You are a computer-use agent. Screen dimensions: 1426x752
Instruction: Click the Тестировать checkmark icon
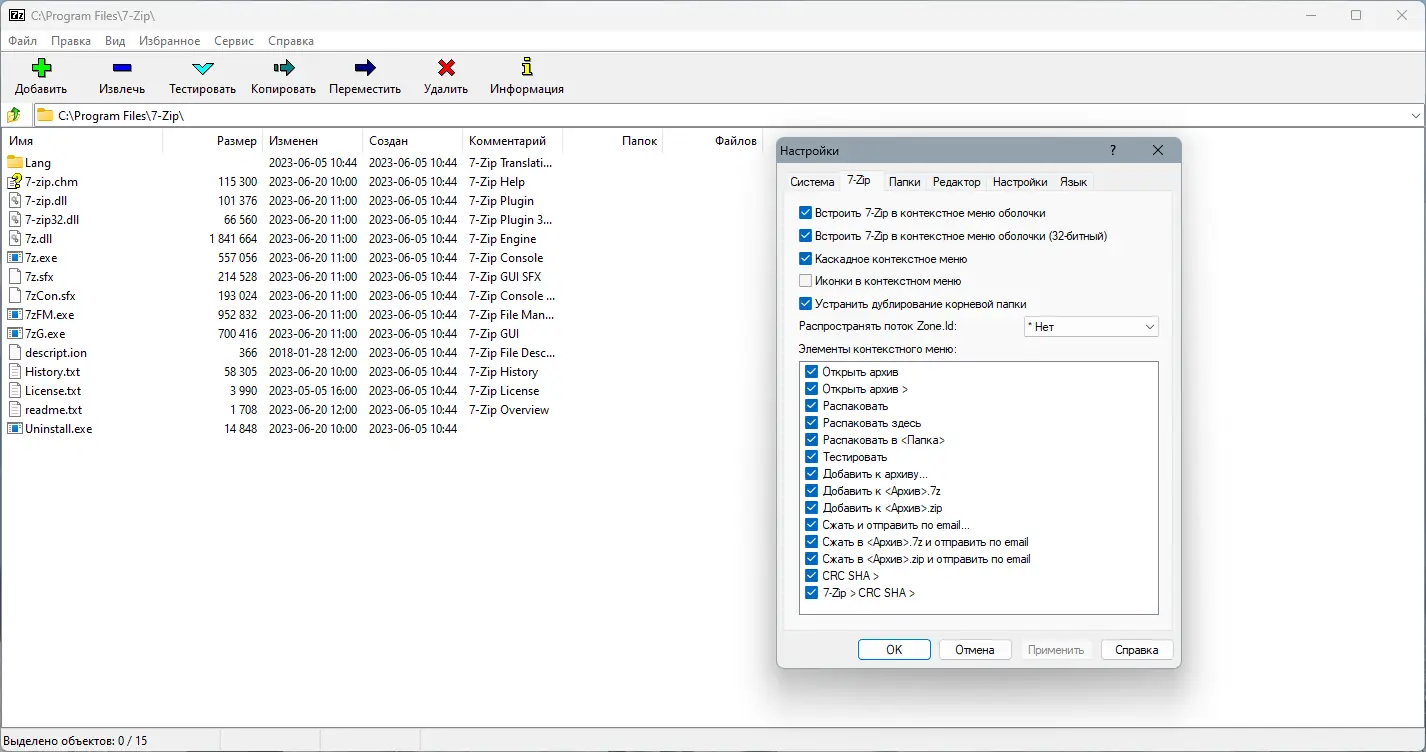[x=203, y=68]
